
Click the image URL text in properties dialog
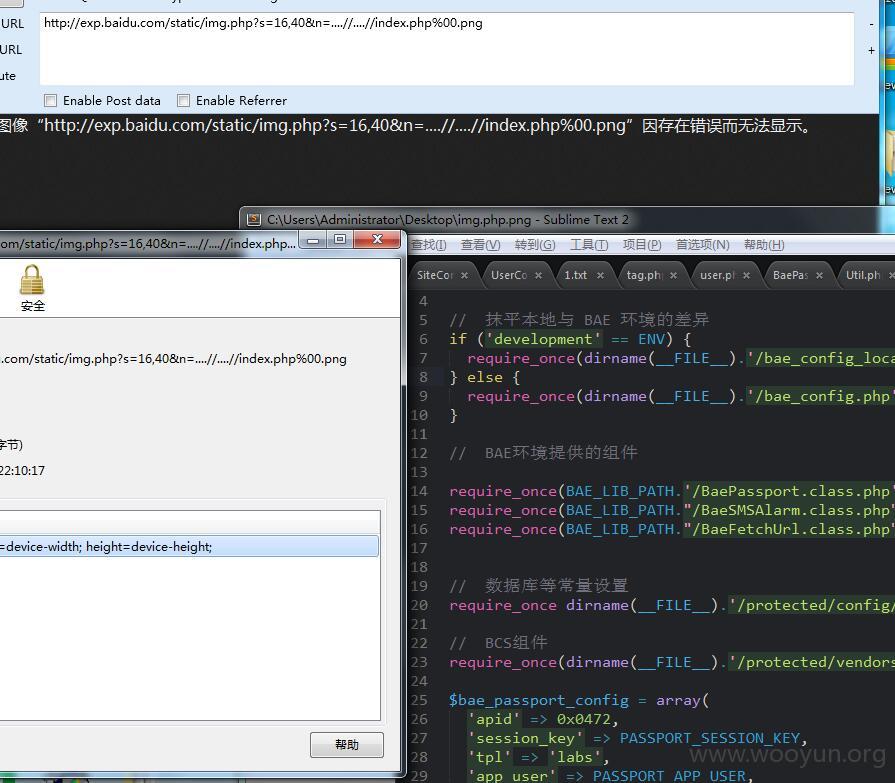173,359
